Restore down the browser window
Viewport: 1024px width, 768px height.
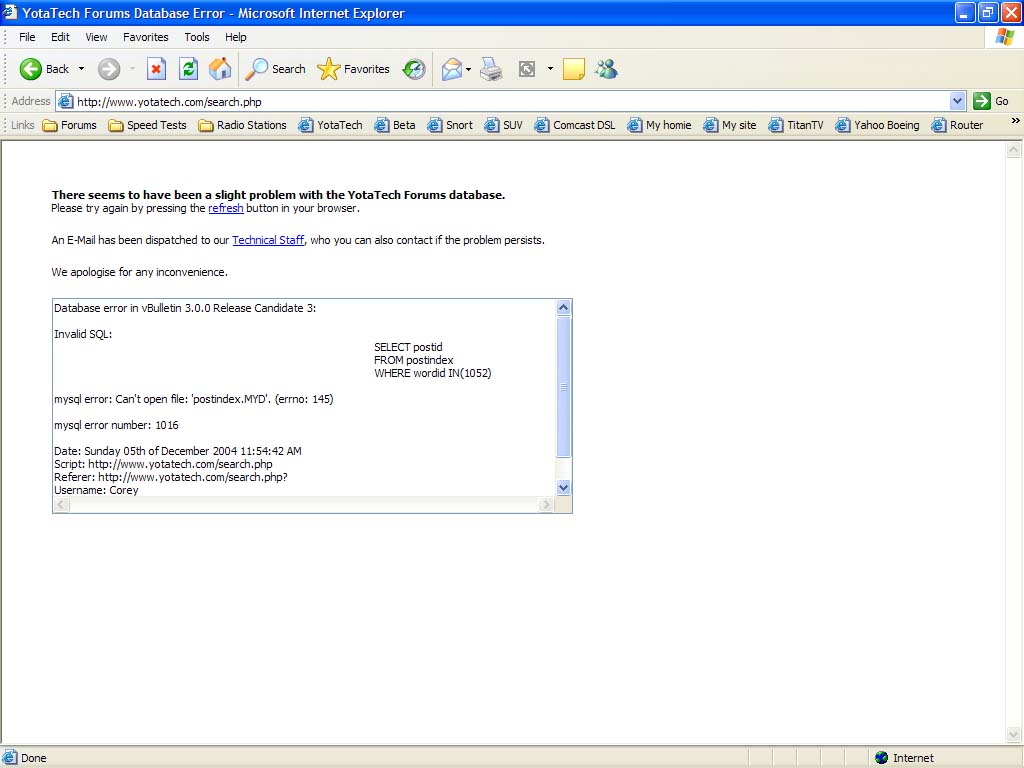(x=988, y=12)
